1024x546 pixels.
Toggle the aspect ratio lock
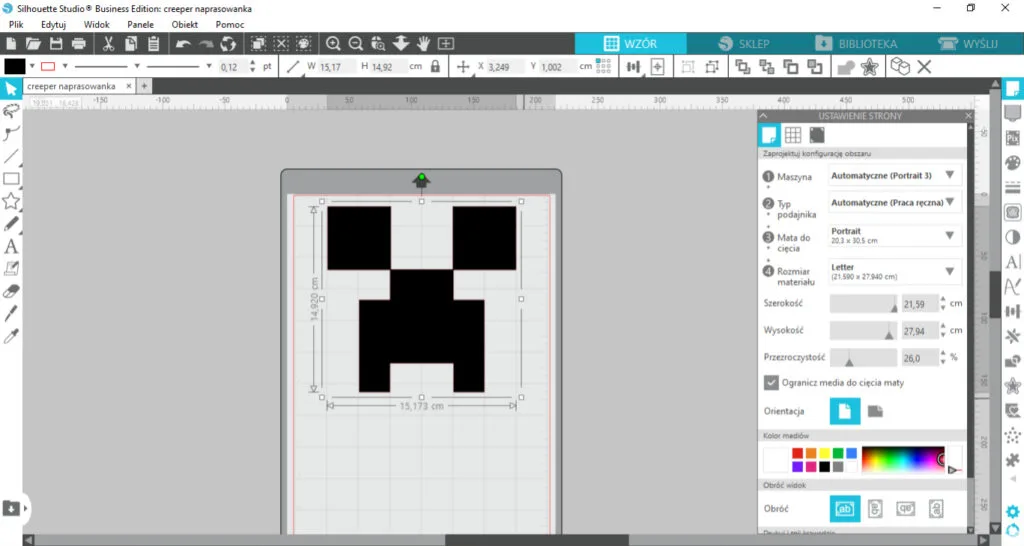(436, 66)
